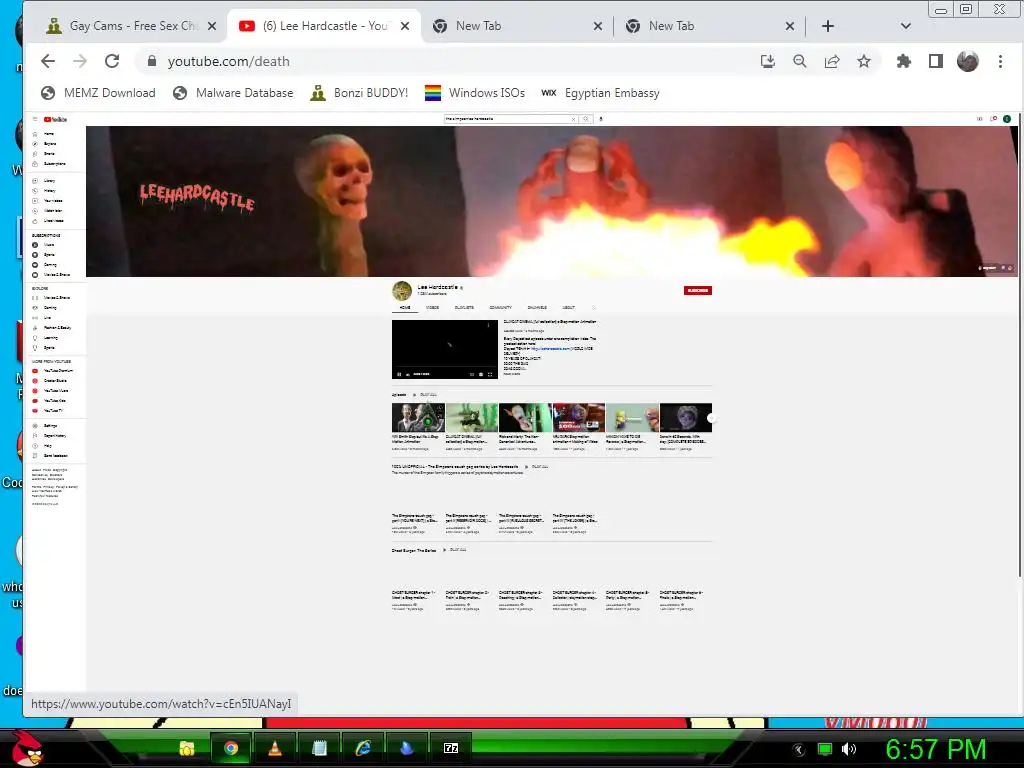1024x768 pixels.
Task: Open the Lee Hardcastle channel avatar
Action: tap(402, 291)
